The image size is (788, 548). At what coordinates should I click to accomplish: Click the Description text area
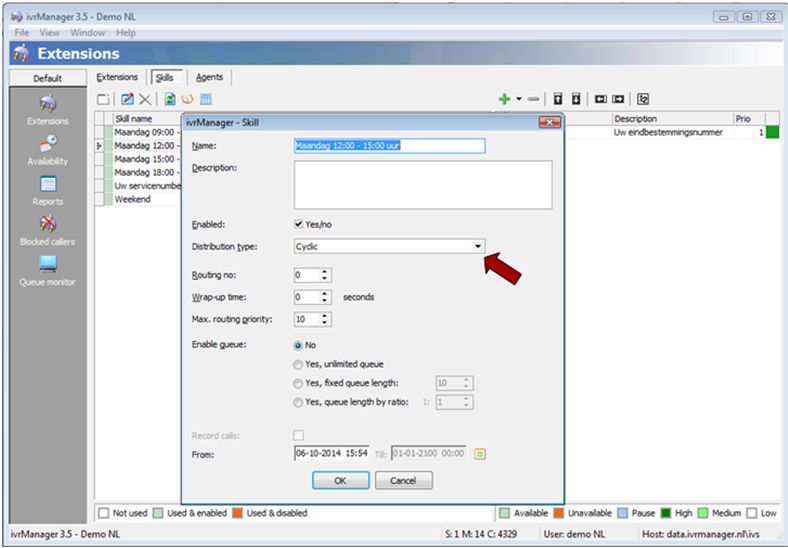[423, 185]
